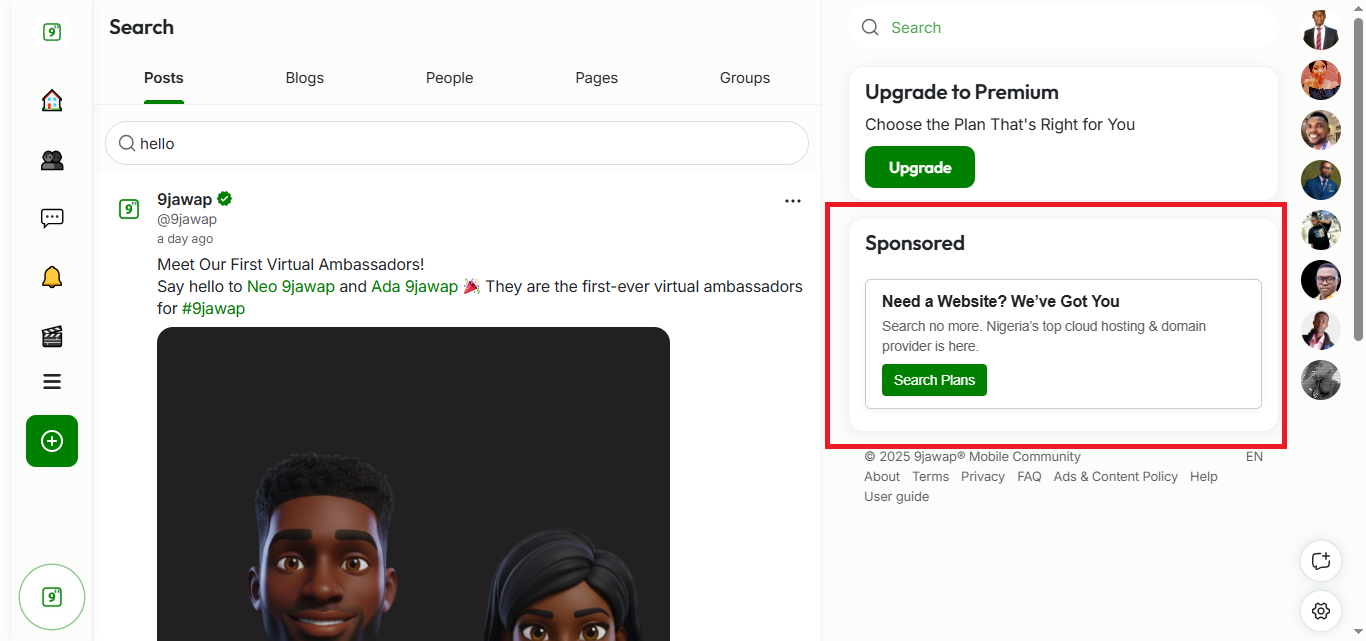
Task: Switch to the People tab
Action: click(449, 78)
